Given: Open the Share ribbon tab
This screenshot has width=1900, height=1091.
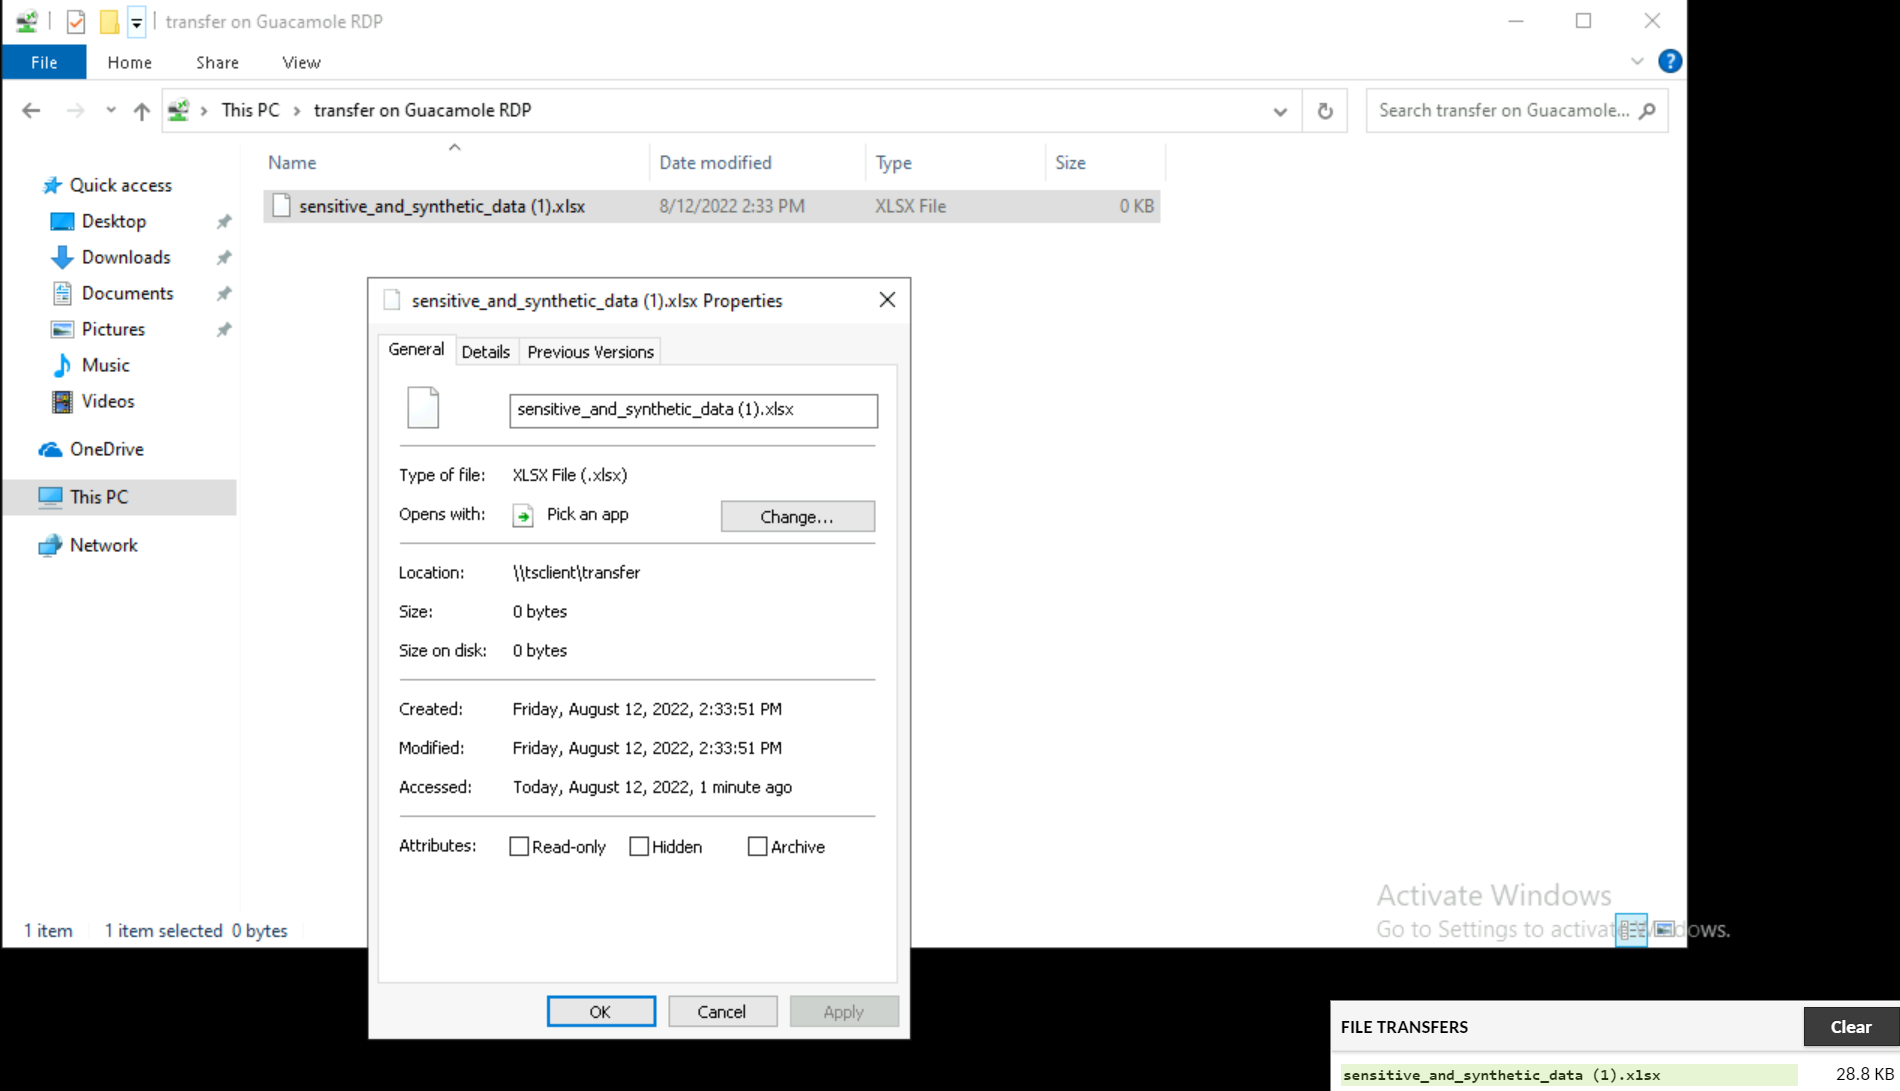Looking at the screenshot, I should click(217, 62).
